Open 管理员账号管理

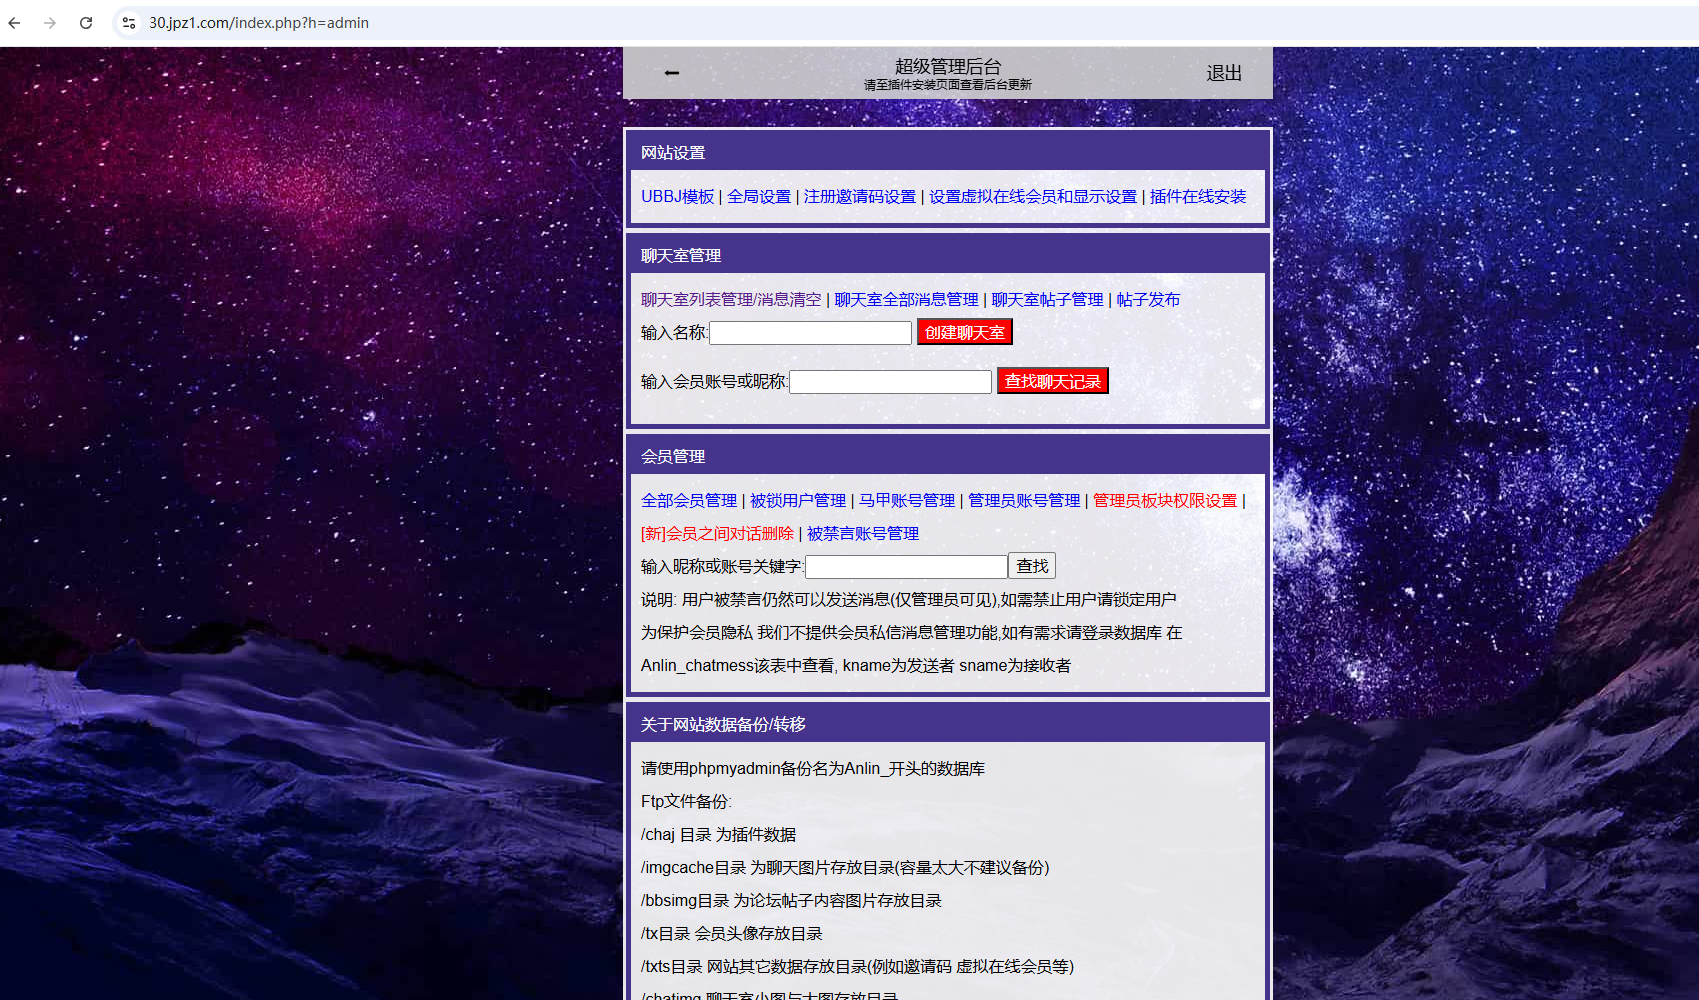[x=1023, y=501]
